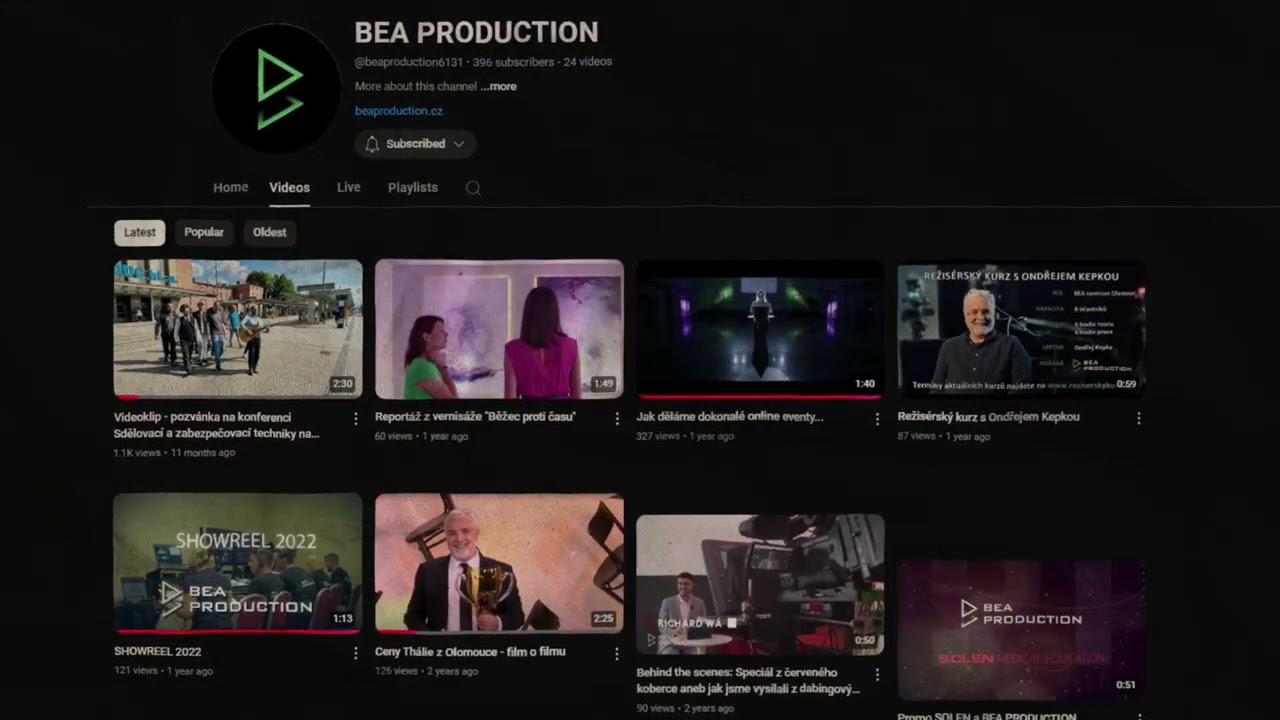Click the SHOWREEL 2022 video title
The image size is (1280, 720).
(158, 651)
